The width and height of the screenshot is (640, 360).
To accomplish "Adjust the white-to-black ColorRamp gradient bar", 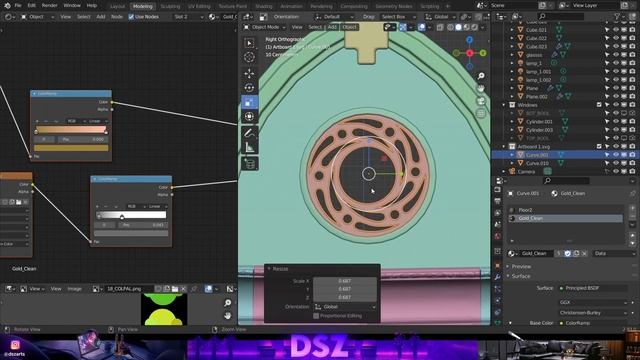I will 131,215.
